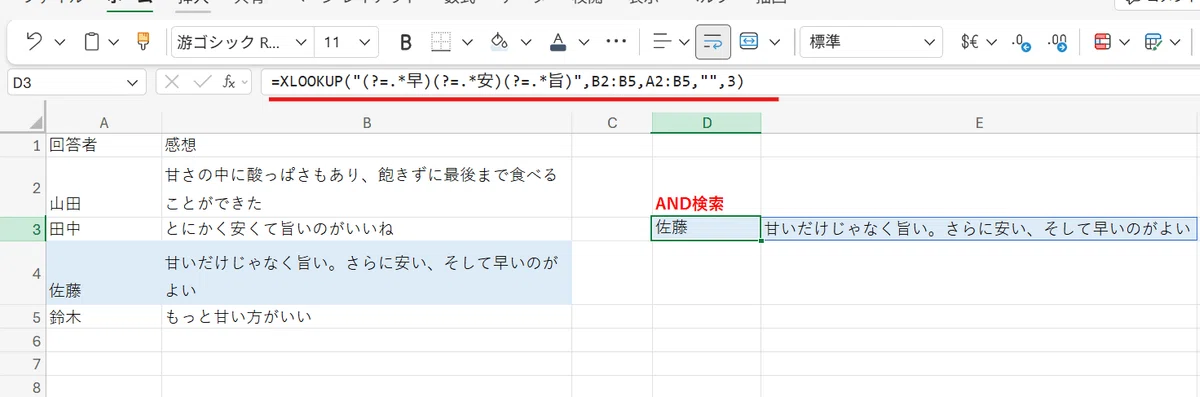Viewport: 1200px width, 397px height.
Task: Apply the fill color bucket
Action: 499,42
